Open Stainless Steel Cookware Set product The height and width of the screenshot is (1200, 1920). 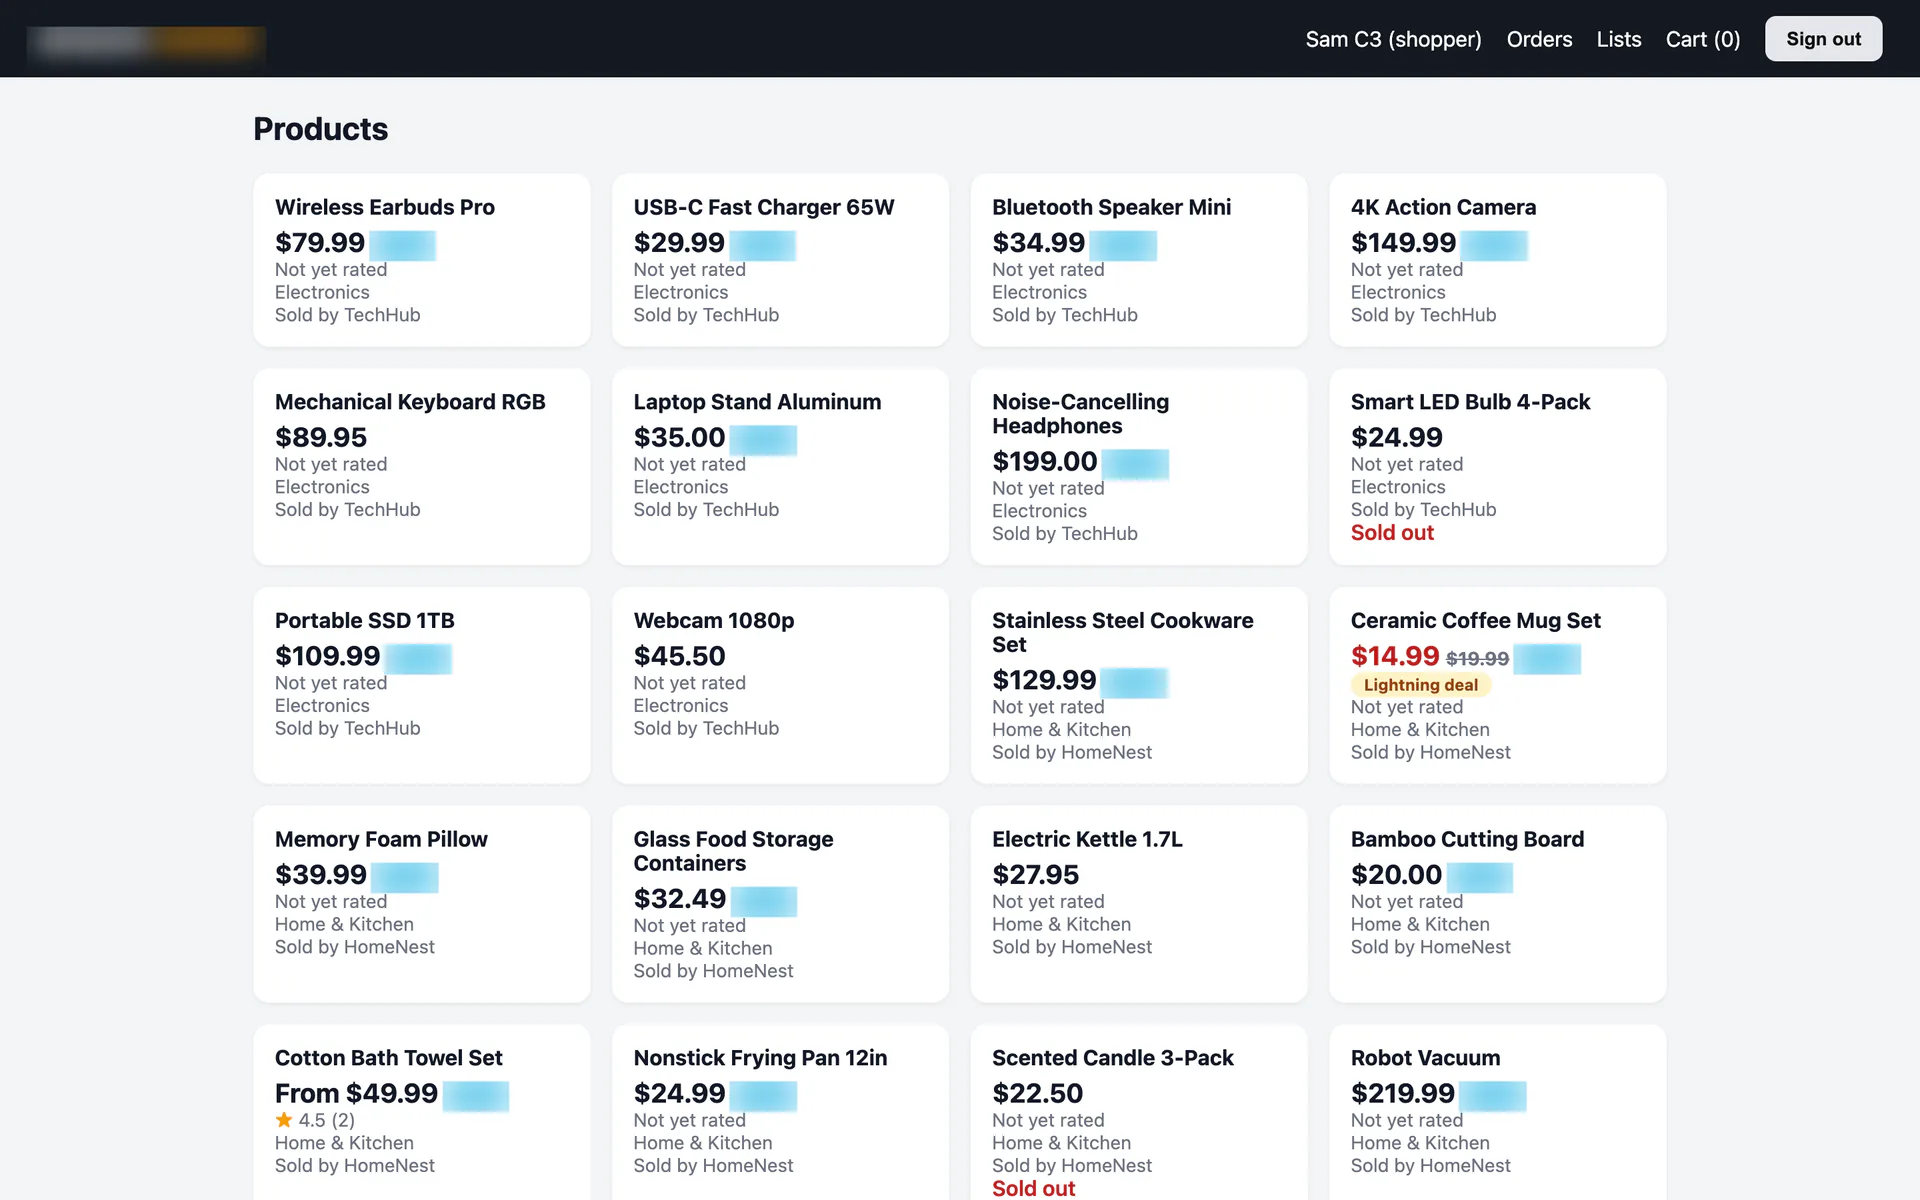click(1122, 632)
